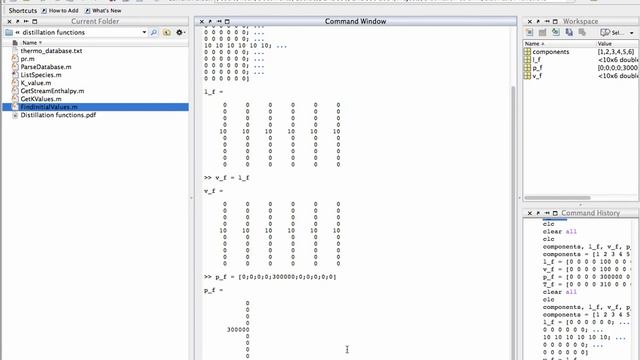Click the distillation functions path field
This screenshot has width=640, height=360.
click(x=76, y=32)
